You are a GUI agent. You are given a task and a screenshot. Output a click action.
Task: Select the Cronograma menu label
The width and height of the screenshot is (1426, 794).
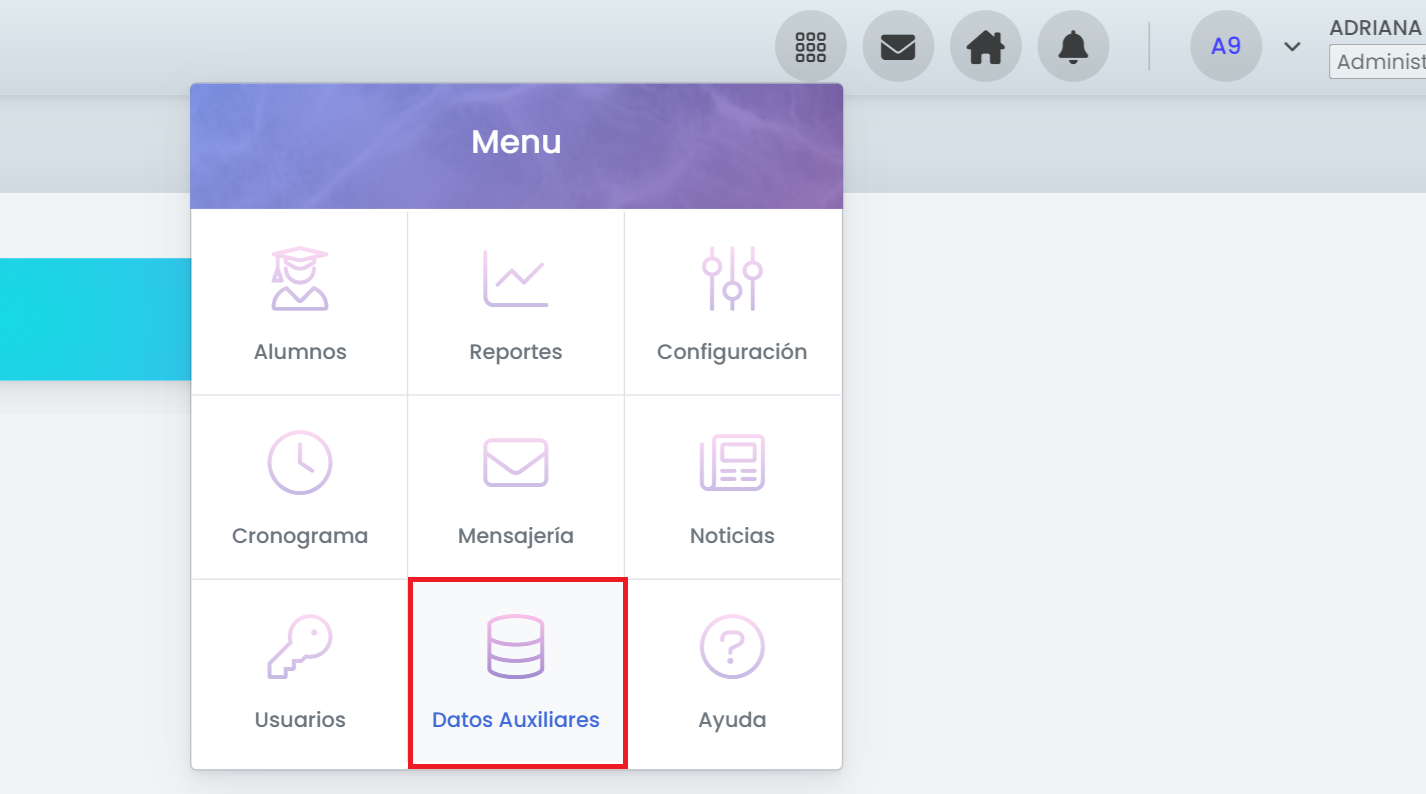coord(300,536)
